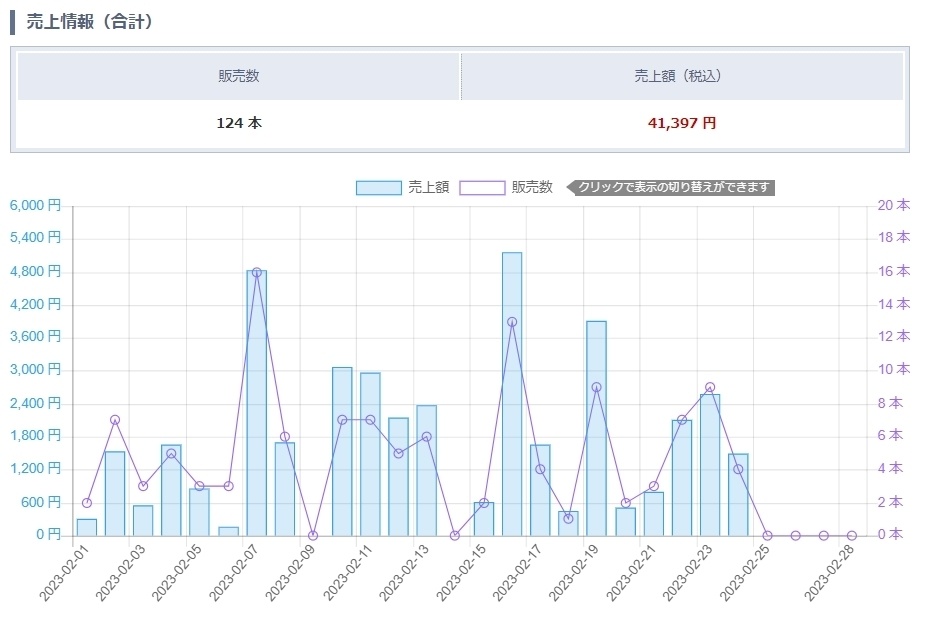Click the sales bar for 2023-02-13
Image resolution: width=925 pixels, height=623 pixels.
pyautogui.click(x=427, y=470)
